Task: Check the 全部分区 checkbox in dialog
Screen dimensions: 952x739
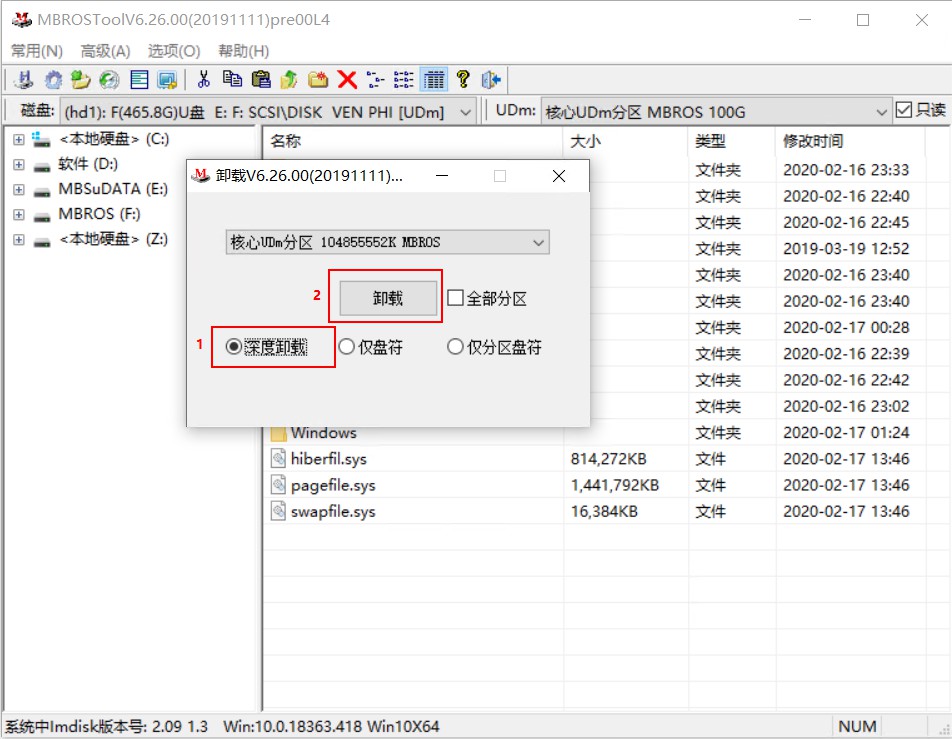Action: coord(458,296)
